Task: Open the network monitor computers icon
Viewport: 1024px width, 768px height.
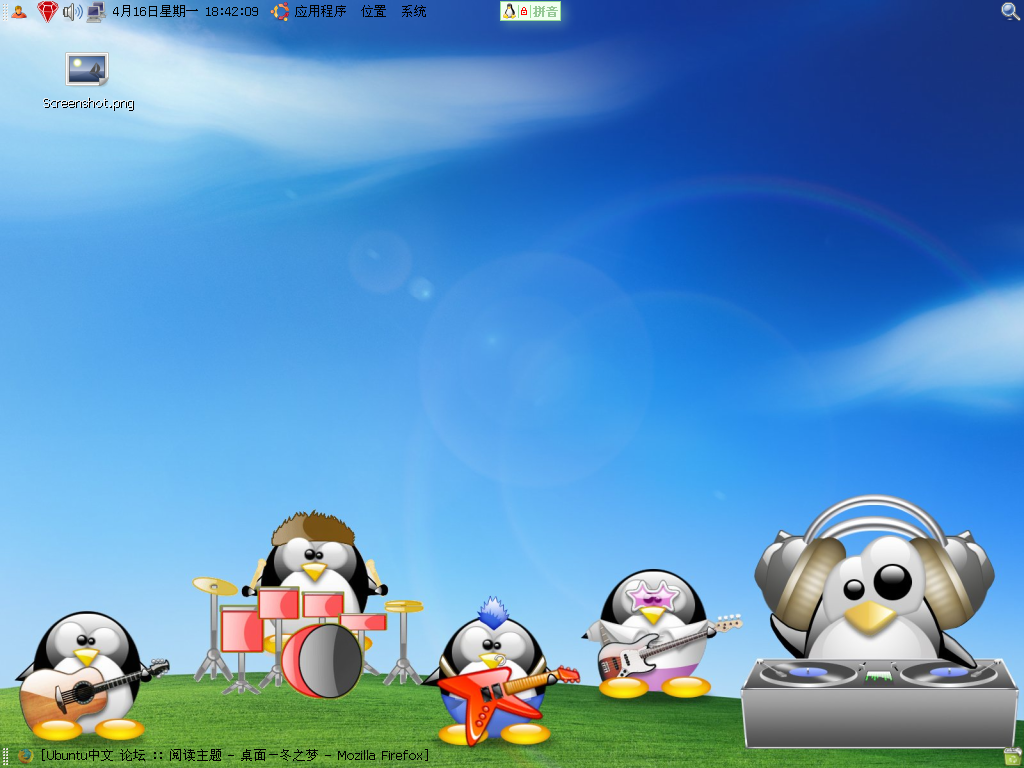Action: click(96, 11)
